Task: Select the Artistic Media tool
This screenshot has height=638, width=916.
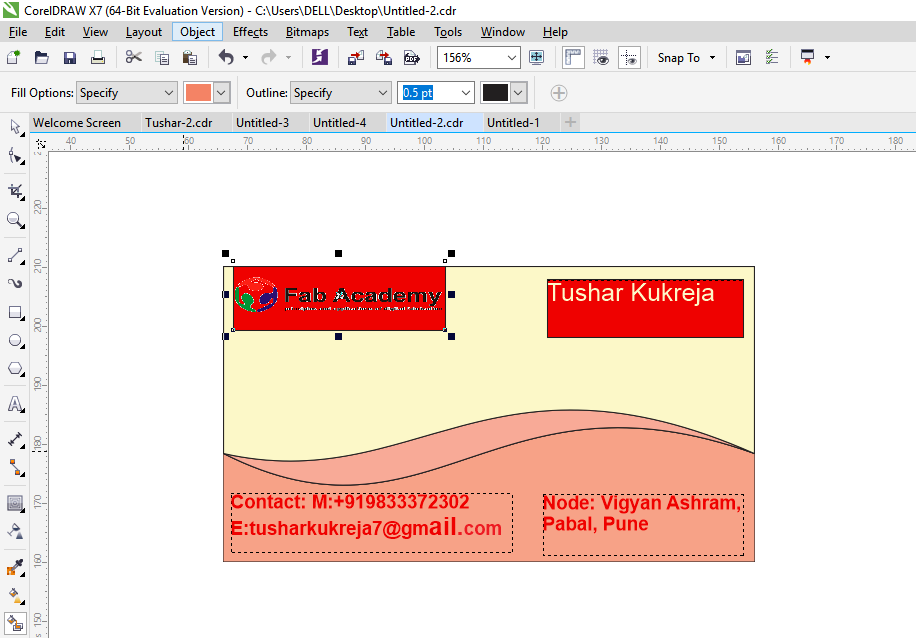Action: coord(15,284)
